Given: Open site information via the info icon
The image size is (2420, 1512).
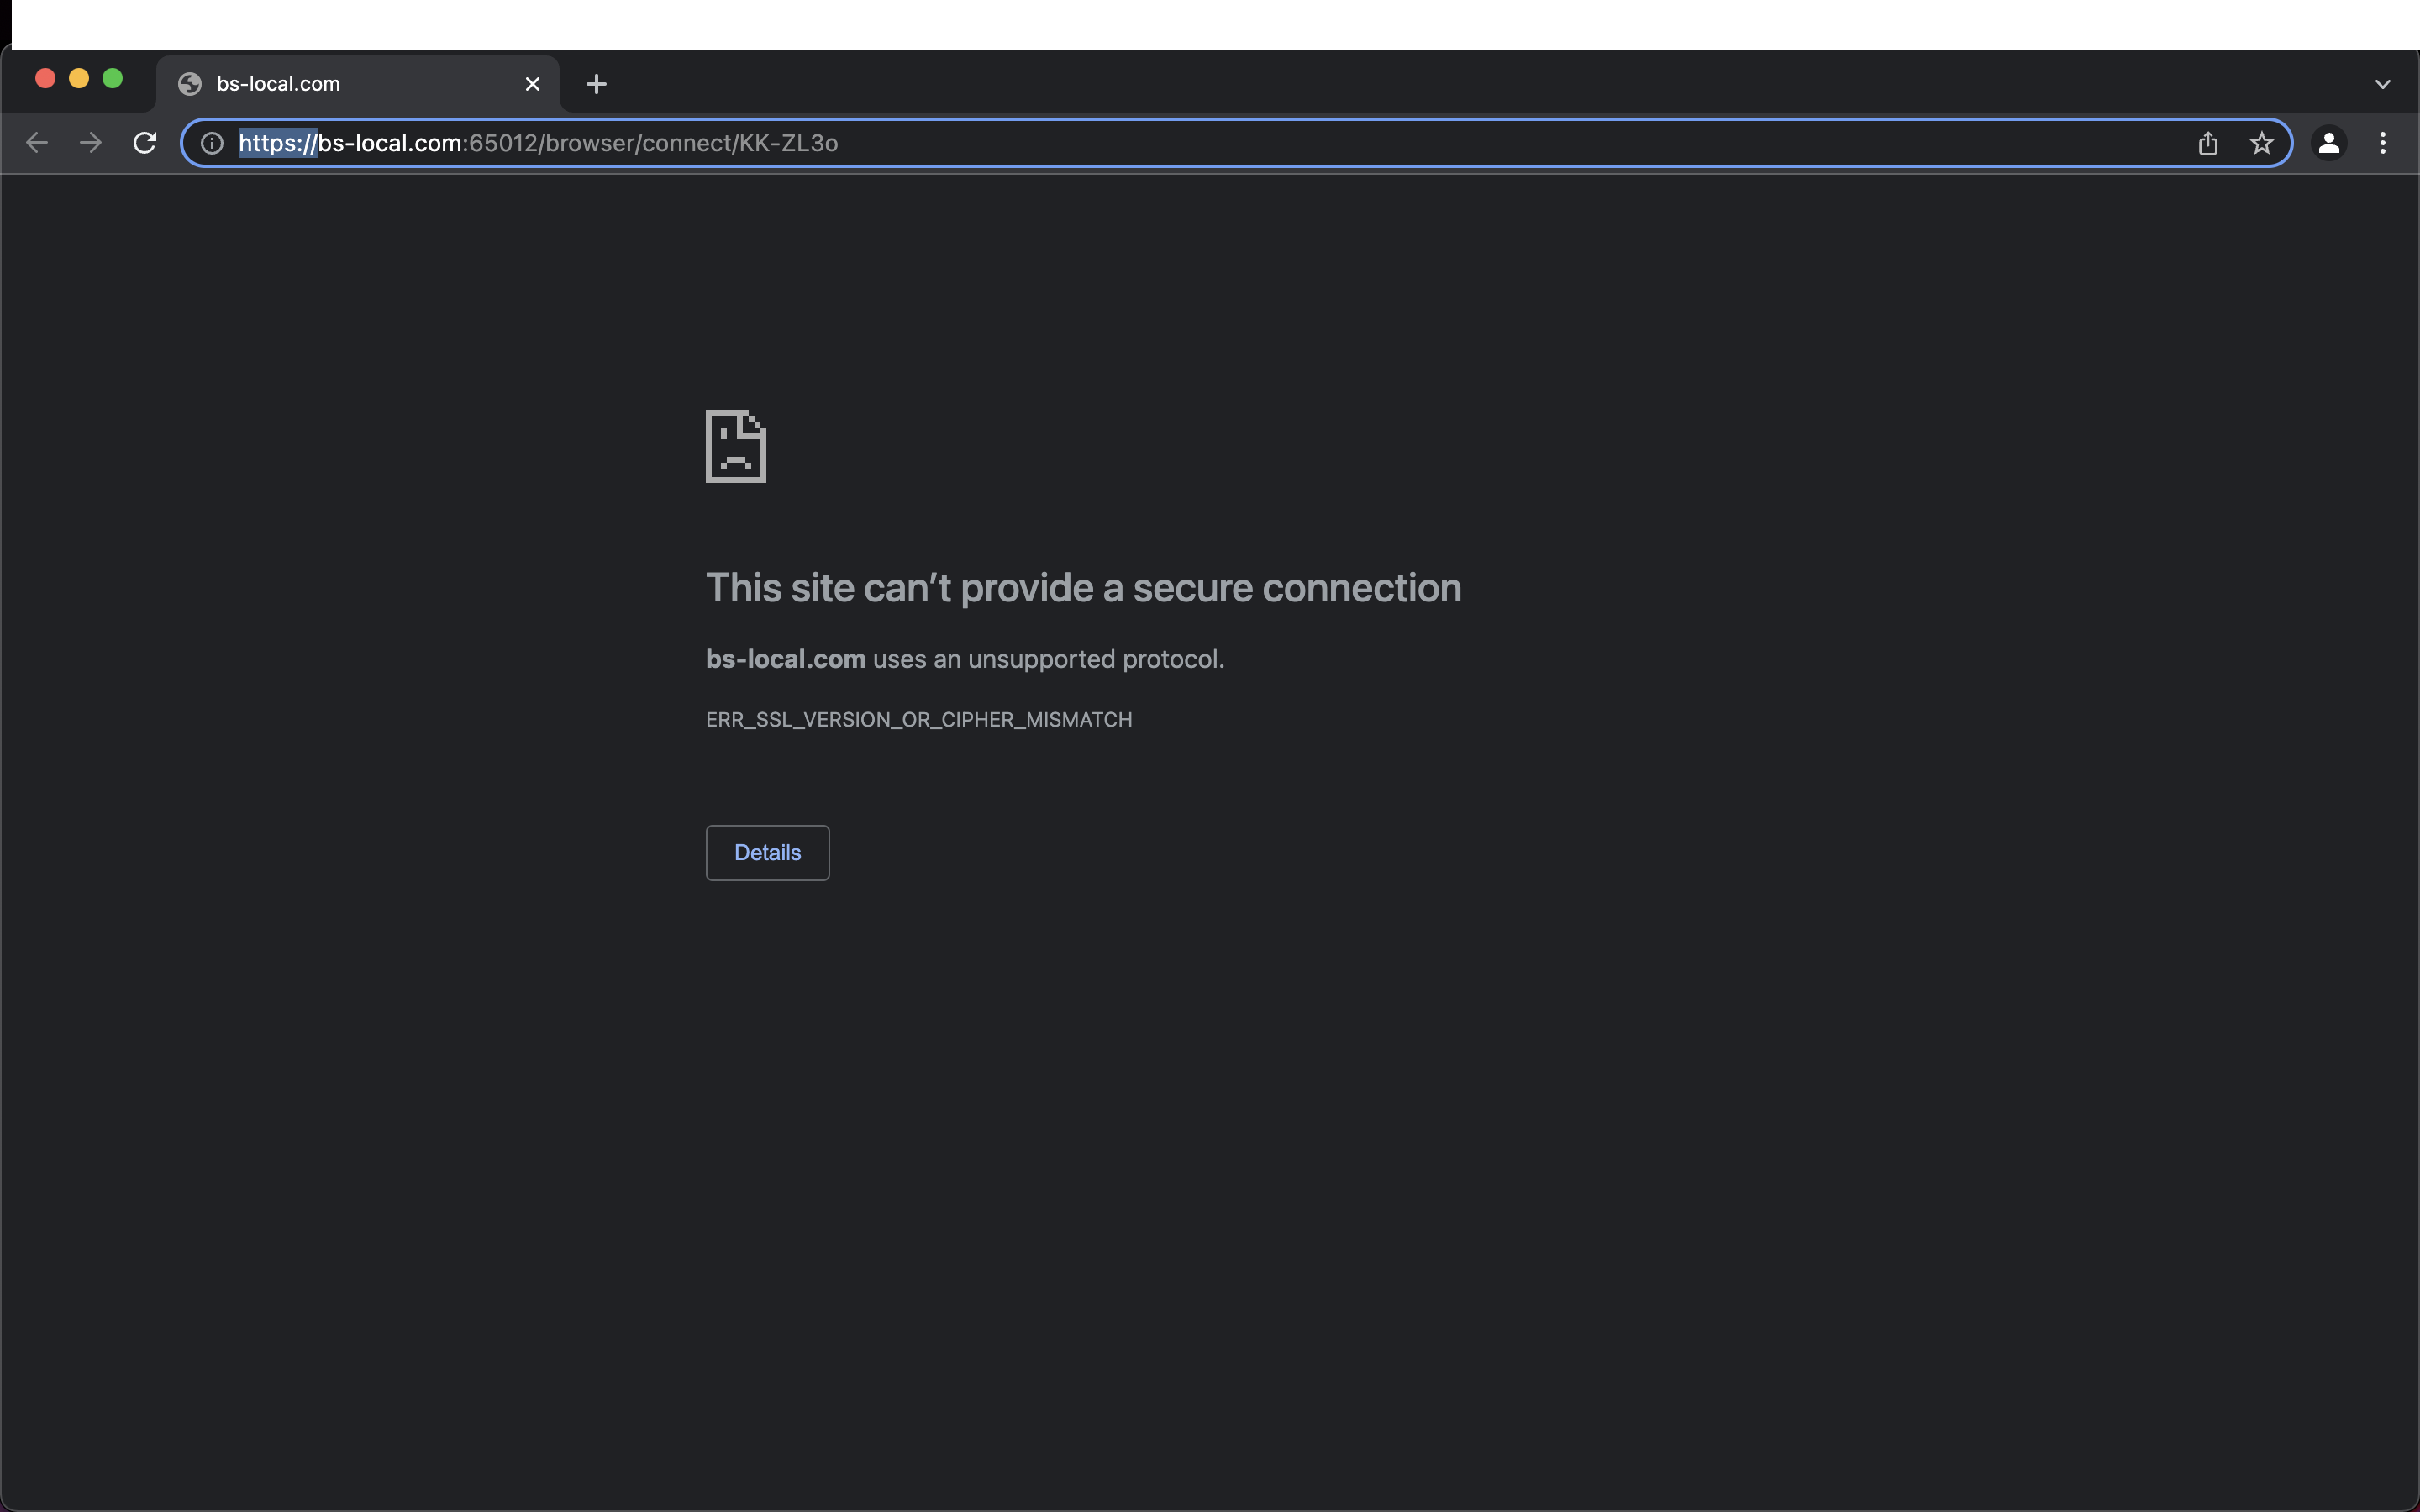Looking at the screenshot, I should point(211,143).
